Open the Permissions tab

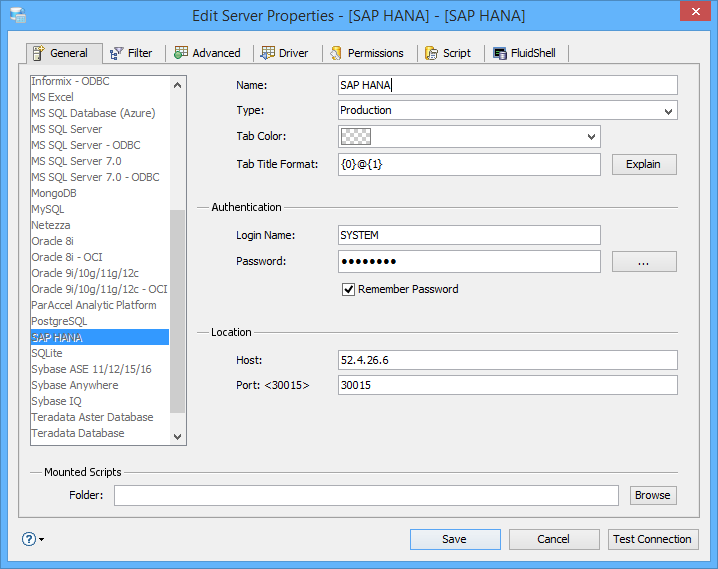click(367, 53)
